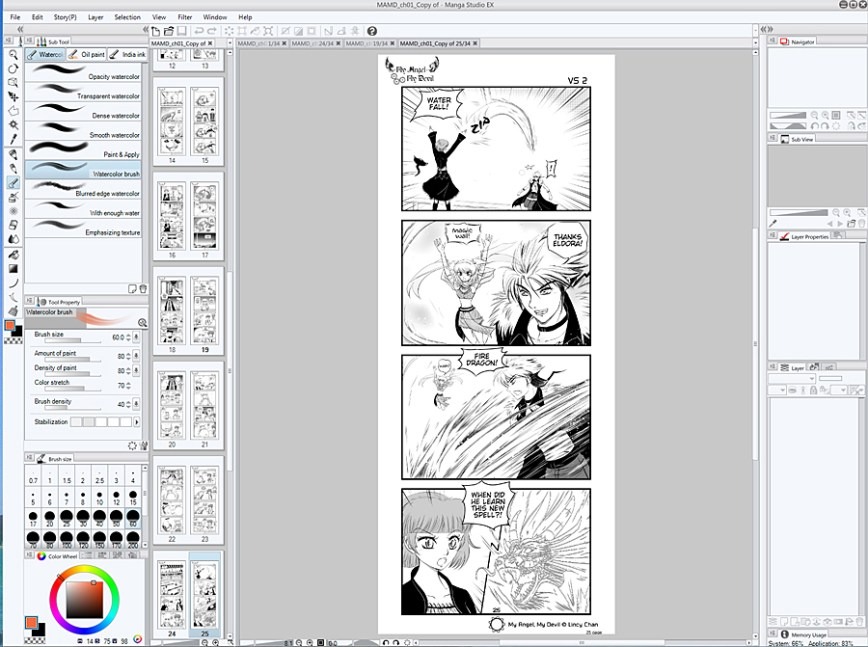
Task: Increase the Brush size stepper value
Action: (128, 335)
